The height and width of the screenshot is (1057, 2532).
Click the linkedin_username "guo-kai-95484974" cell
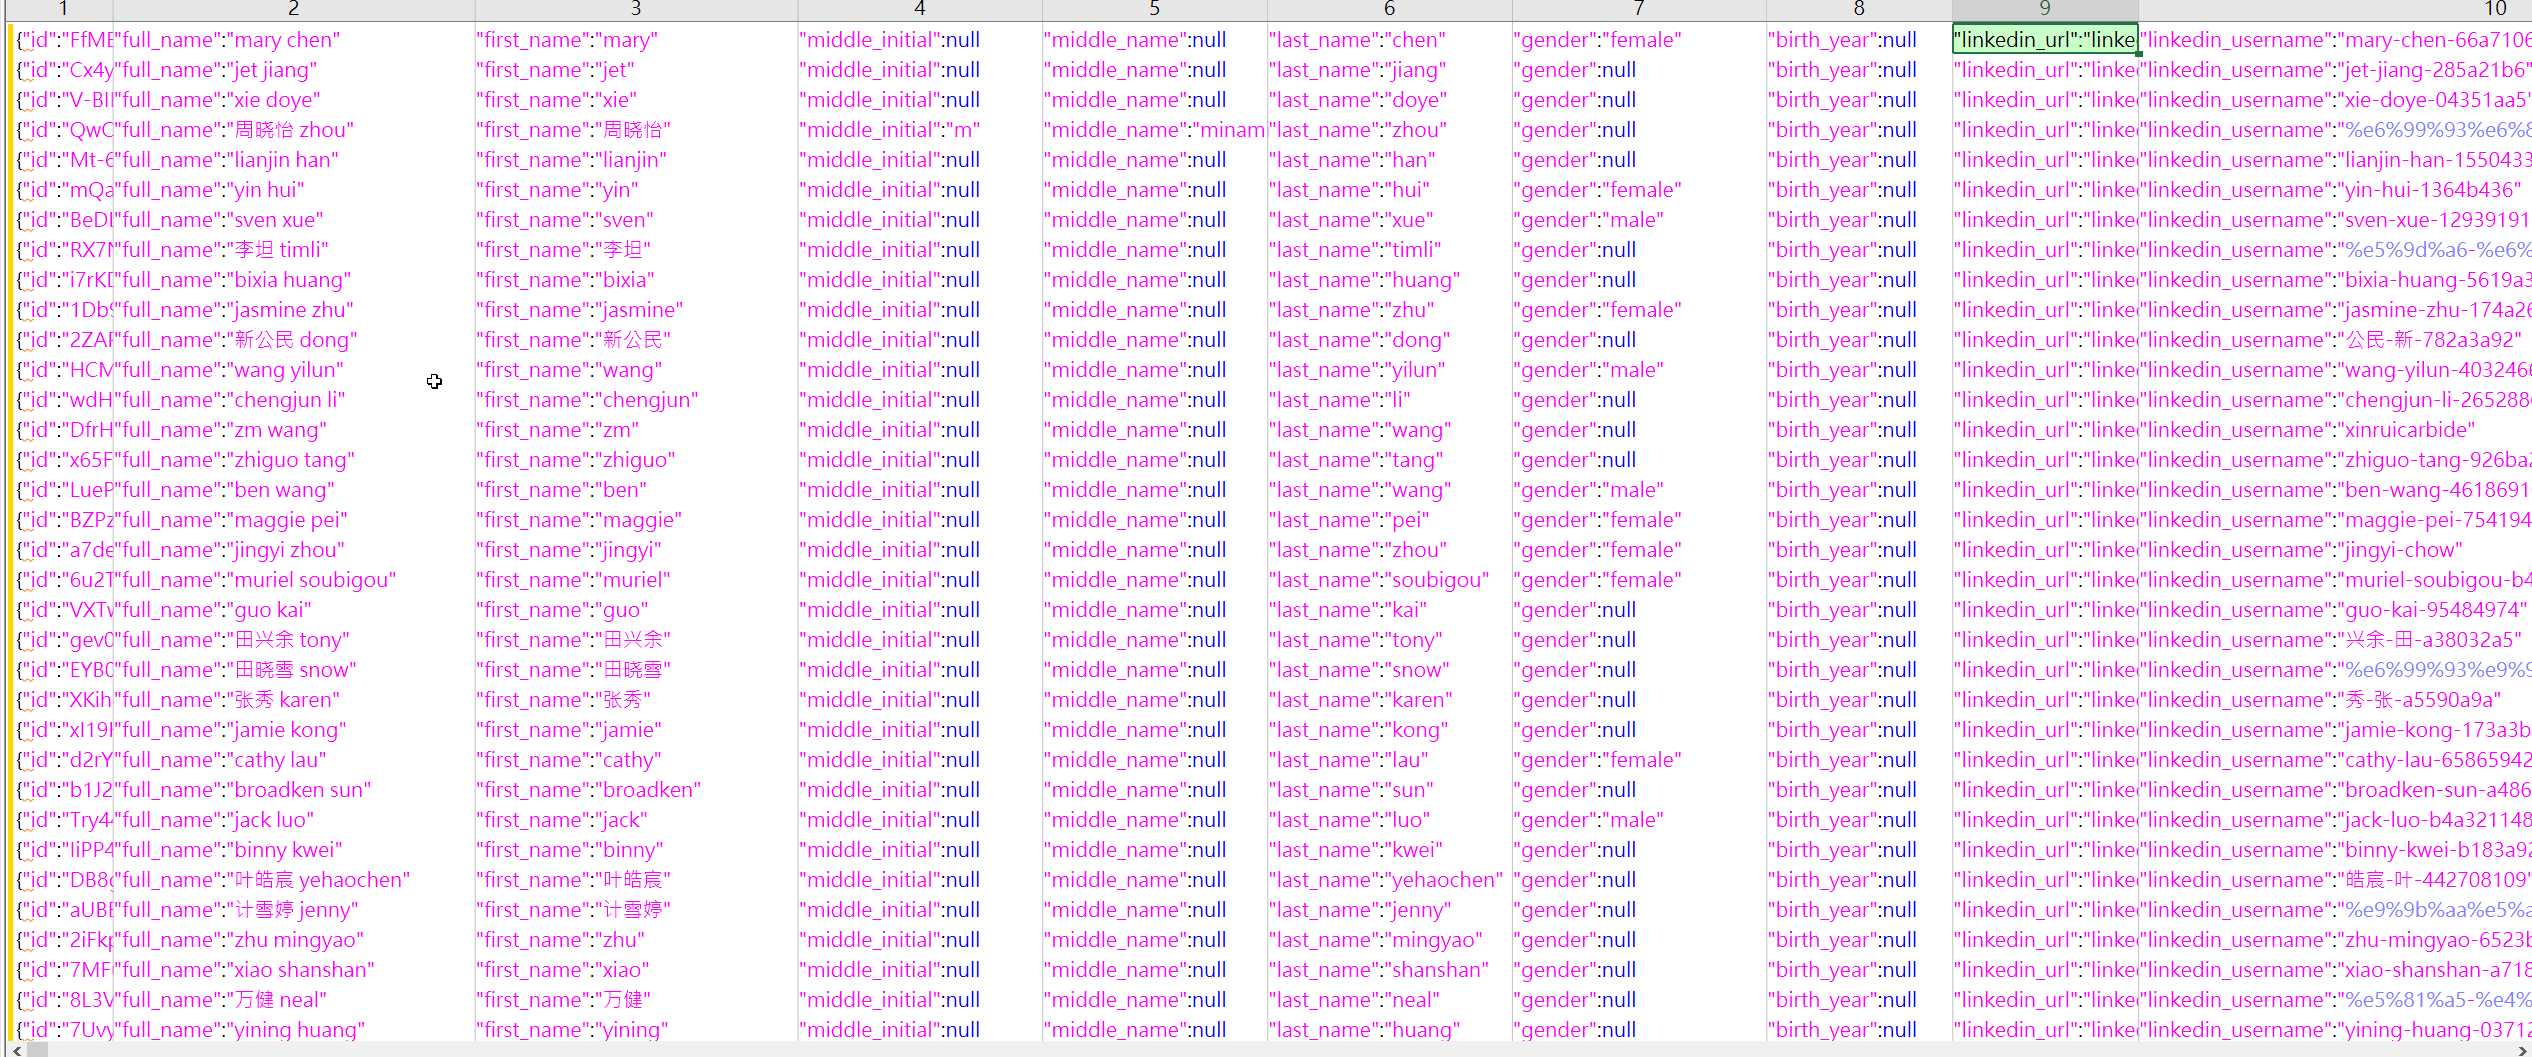[2335, 610]
